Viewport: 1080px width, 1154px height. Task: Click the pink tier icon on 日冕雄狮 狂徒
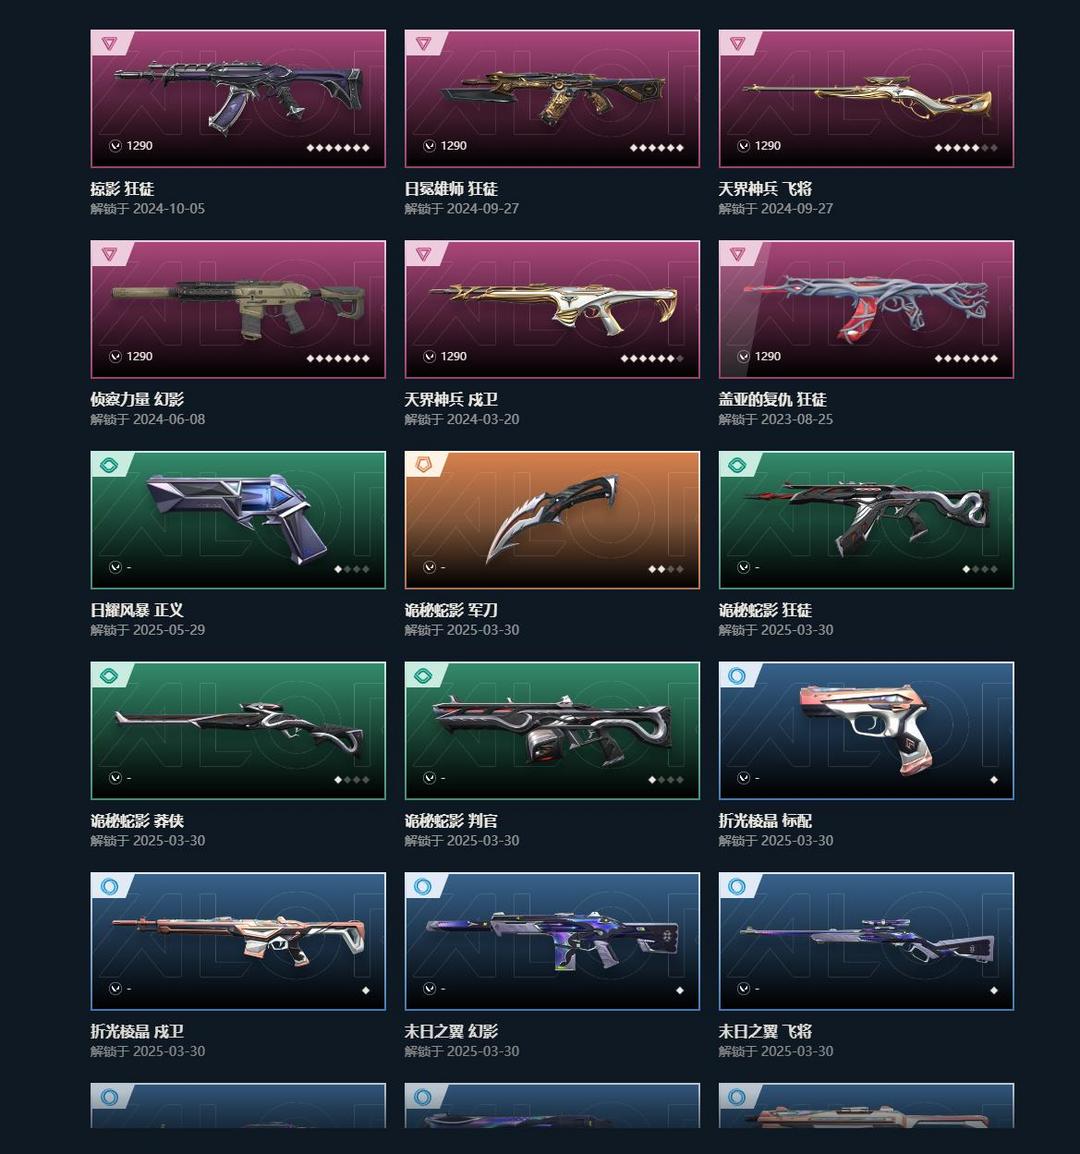point(423,44)
